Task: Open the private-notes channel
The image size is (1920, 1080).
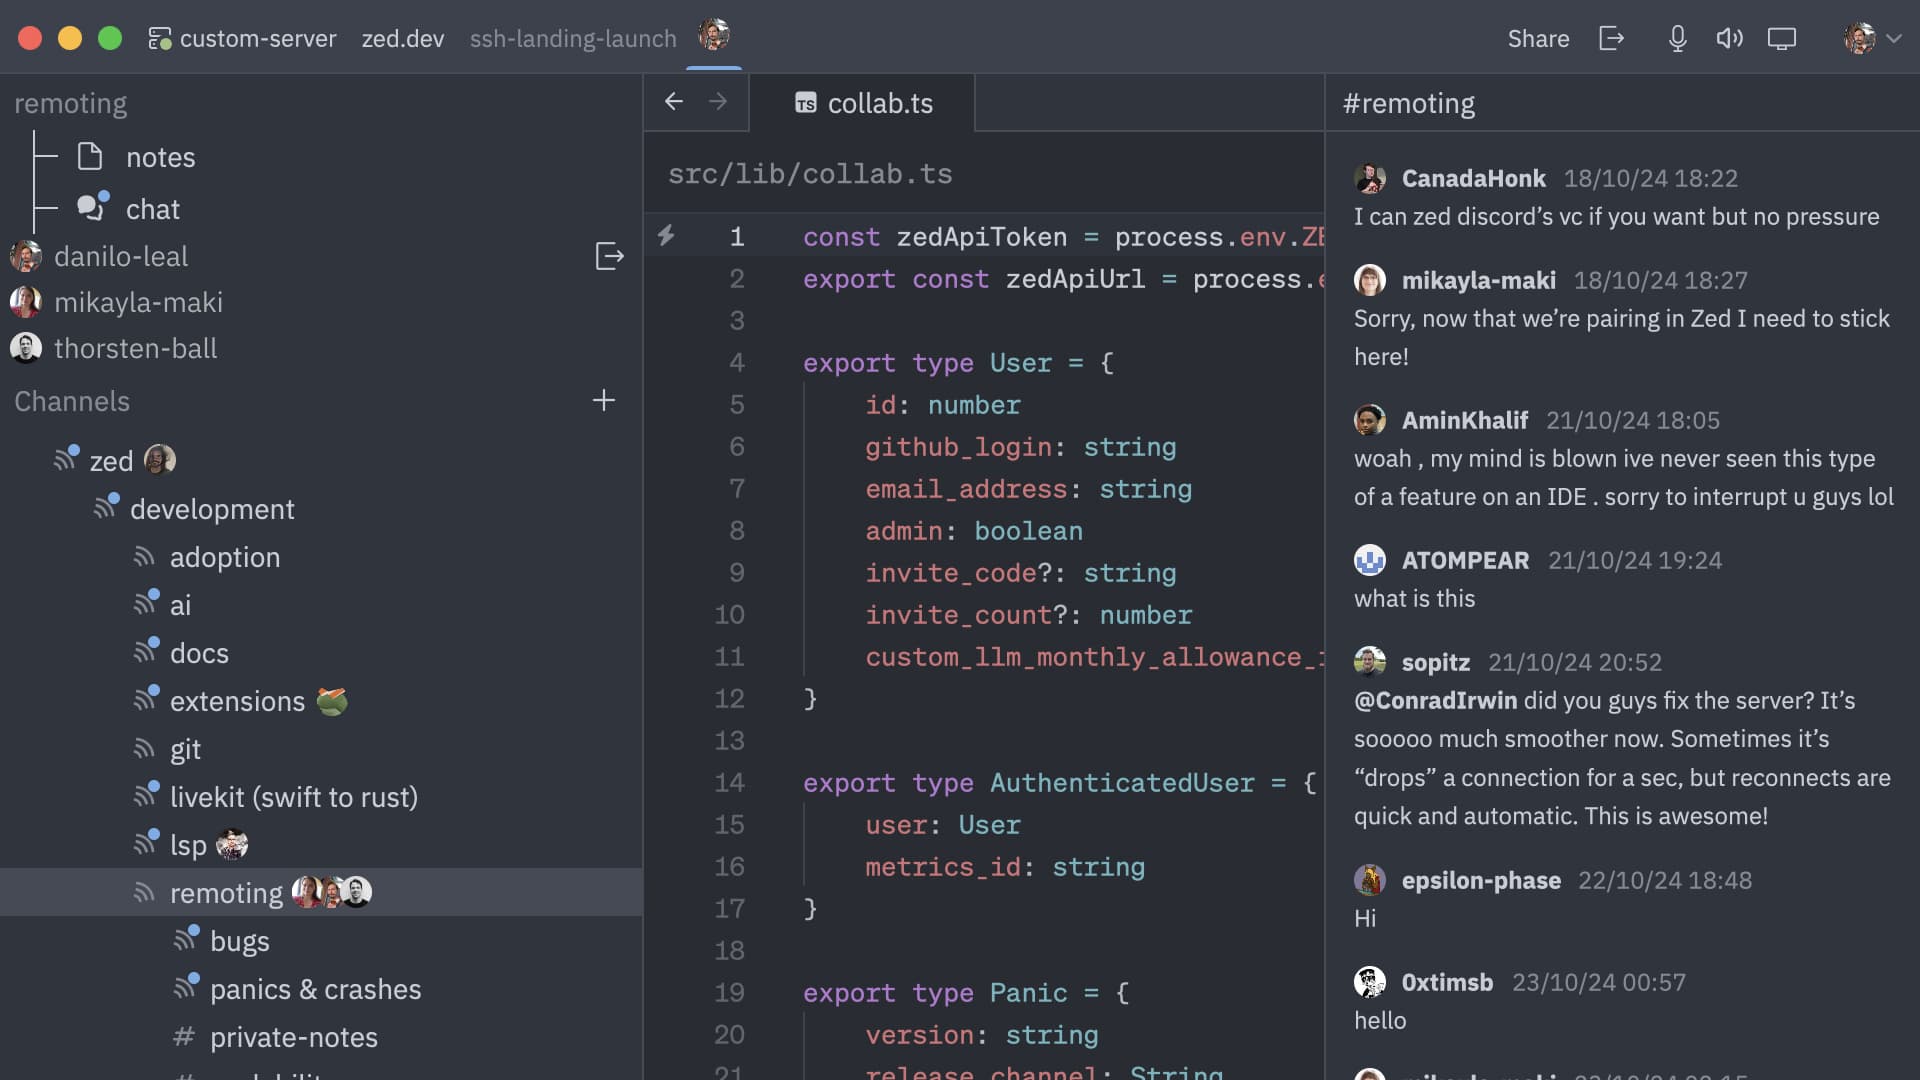Action: (293, 1037)
